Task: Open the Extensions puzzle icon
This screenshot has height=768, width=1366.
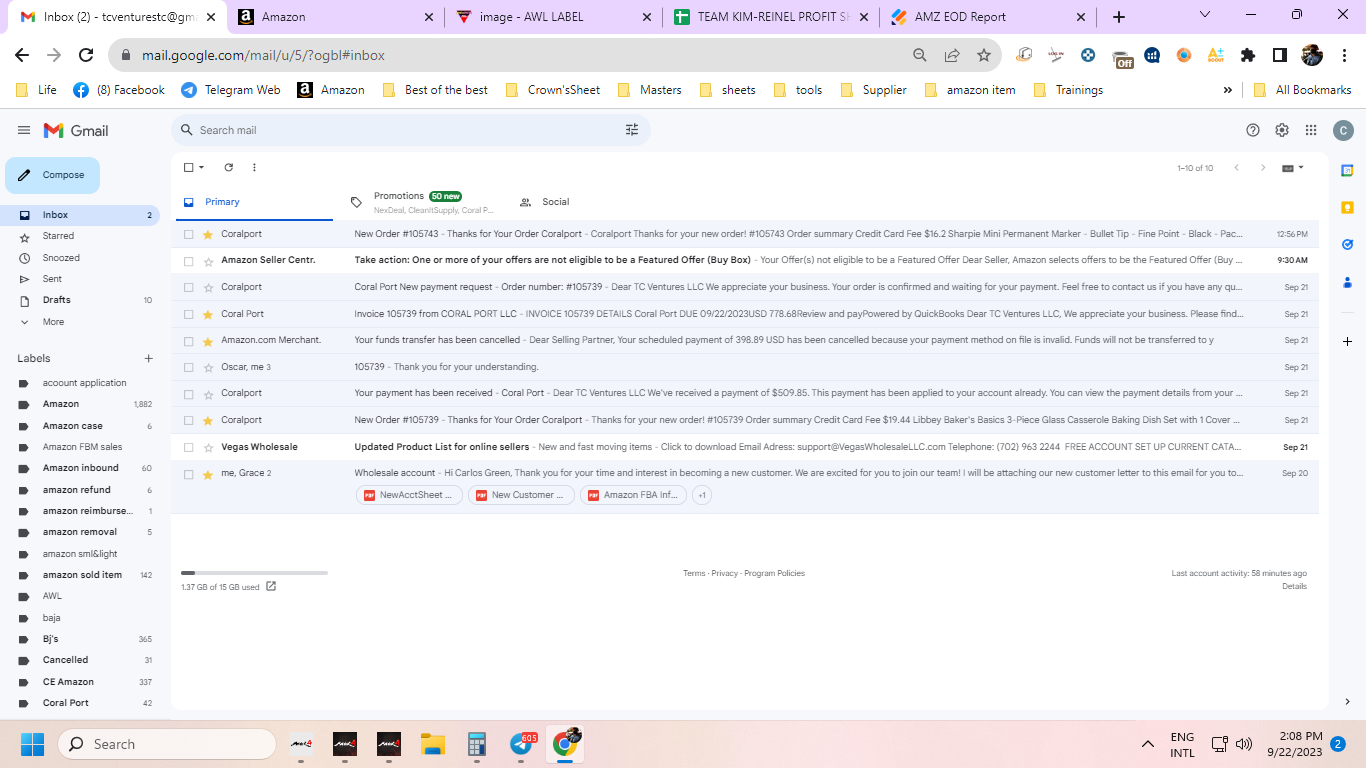Action: [x=1247, y=55]
